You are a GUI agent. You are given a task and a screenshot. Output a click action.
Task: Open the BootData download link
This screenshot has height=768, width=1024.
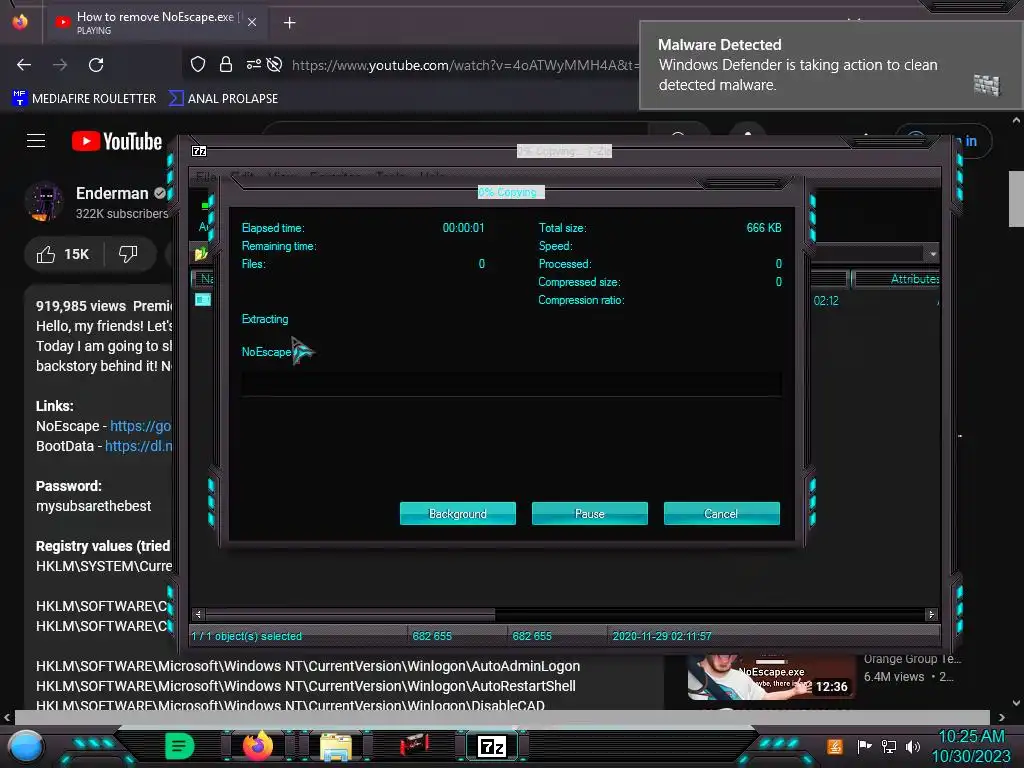[x=138, y=446]
